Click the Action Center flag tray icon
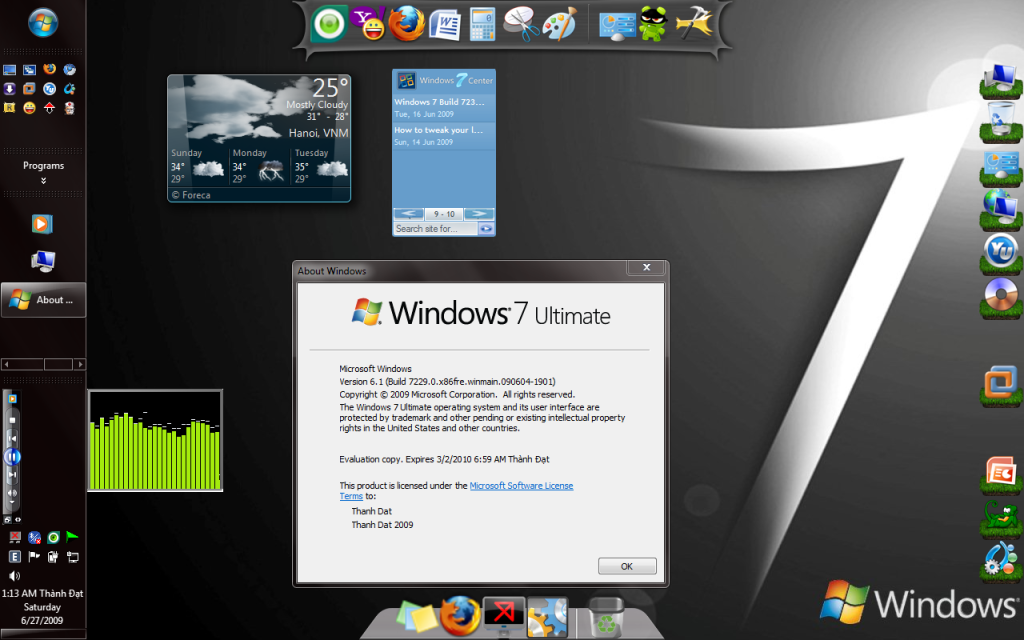This screenshot has height=640, width=1024. click(x=34, y=556)
